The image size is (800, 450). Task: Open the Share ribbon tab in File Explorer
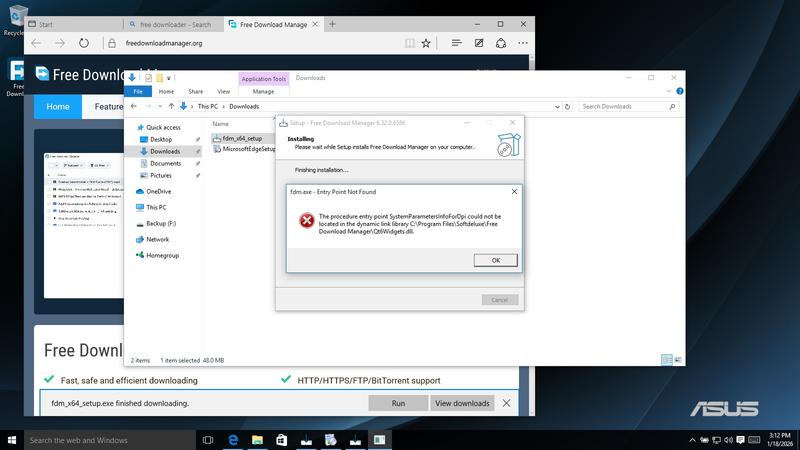[x=195, y=91]
